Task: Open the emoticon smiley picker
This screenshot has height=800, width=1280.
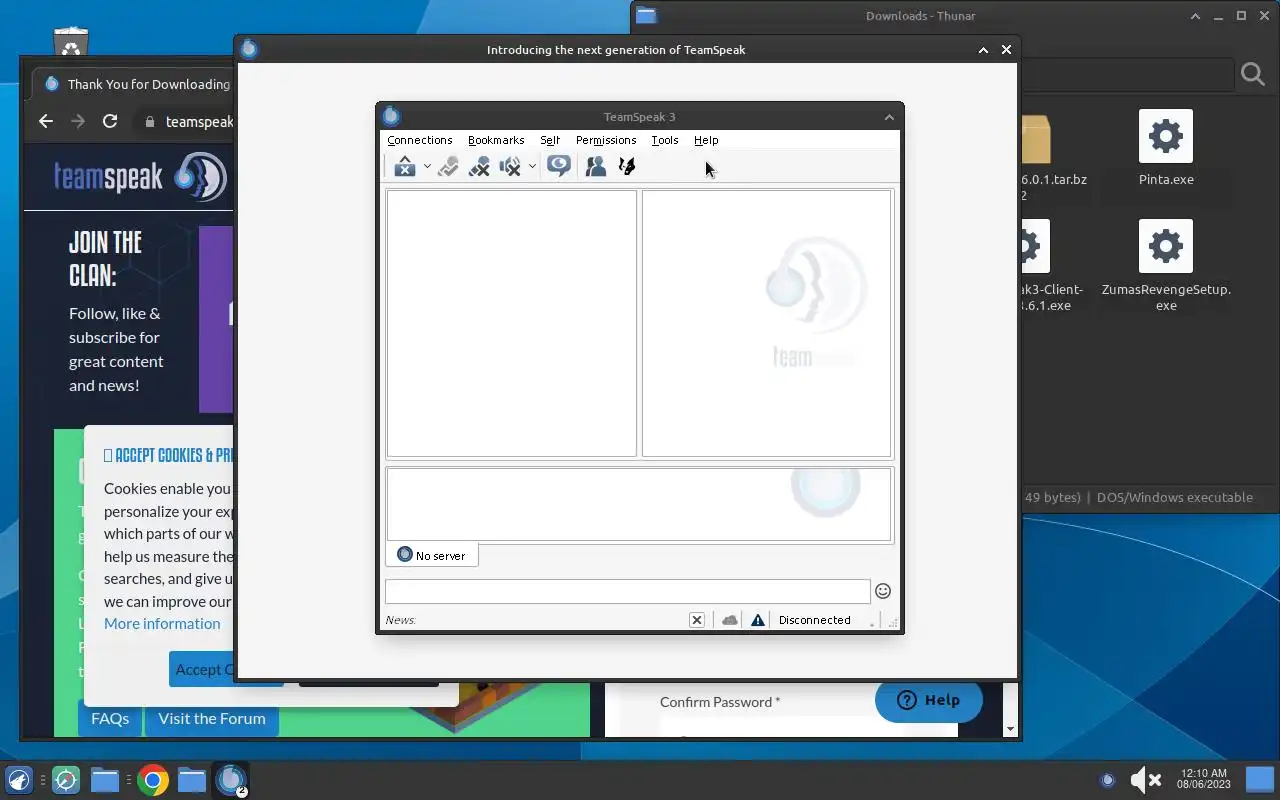Action: 883,591
